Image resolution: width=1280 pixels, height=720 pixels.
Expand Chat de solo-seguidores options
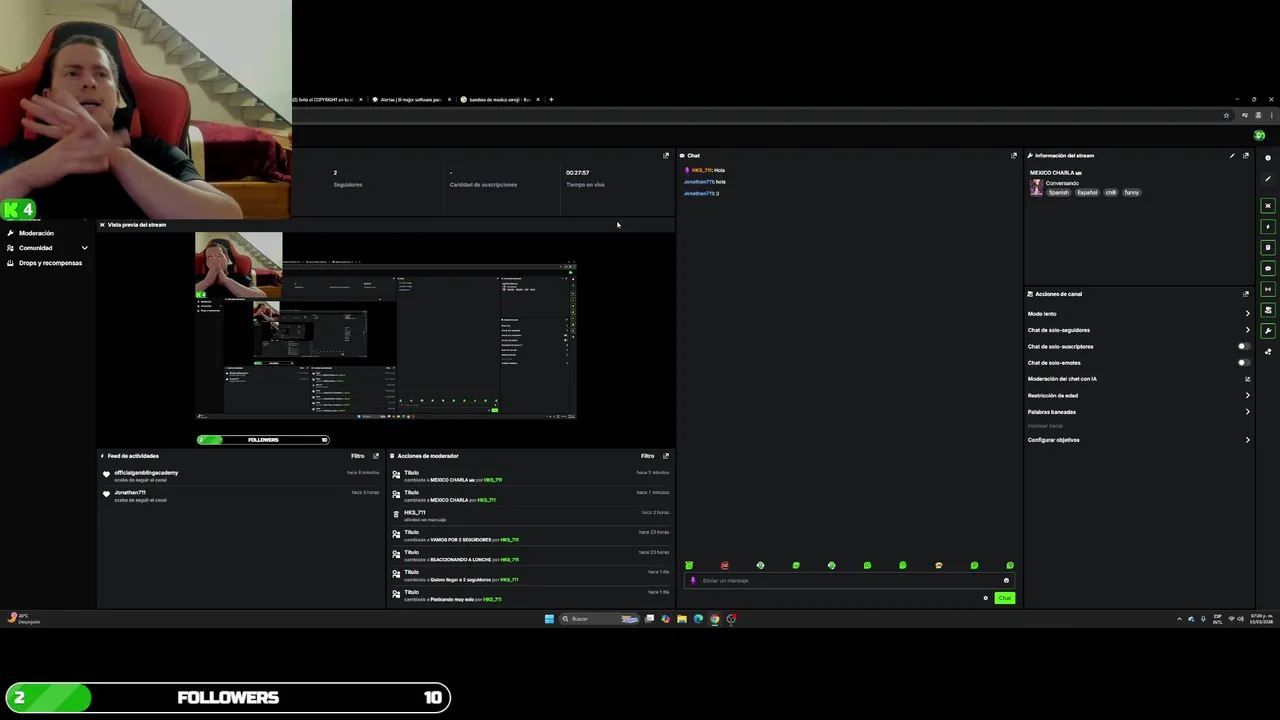click(x=1247, y=330)
